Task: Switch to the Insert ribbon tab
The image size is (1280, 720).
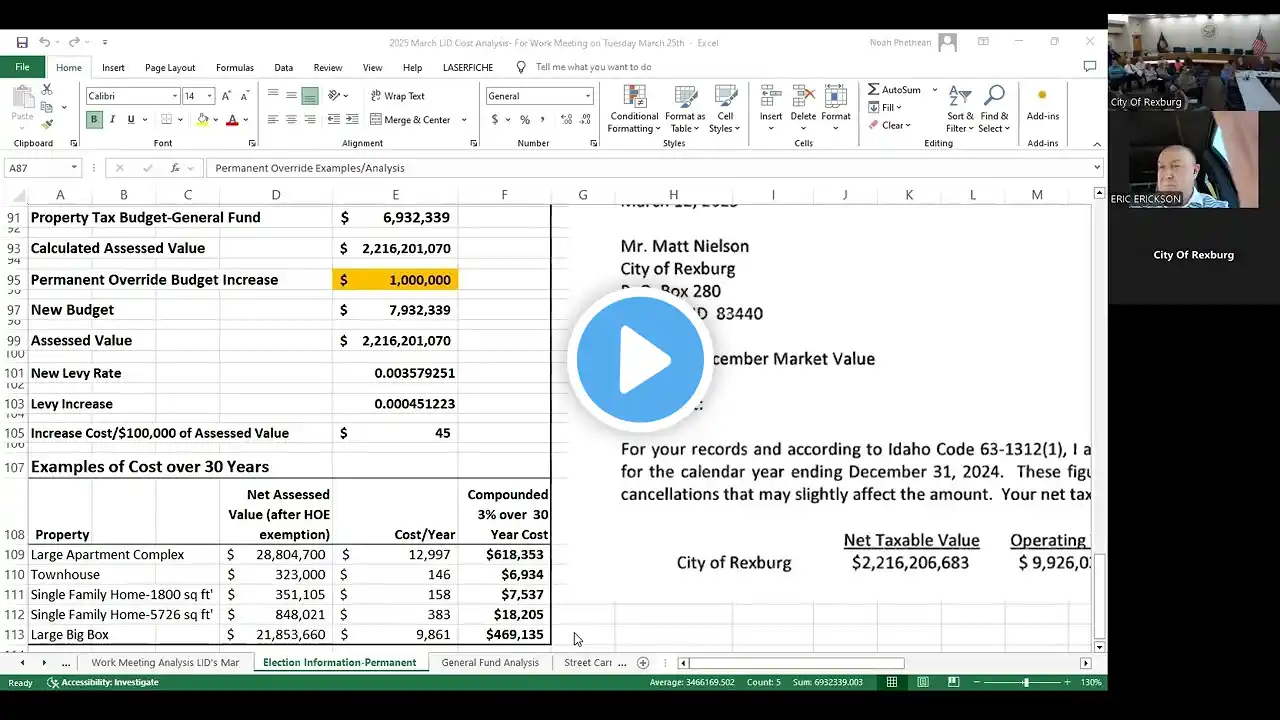Action: (113, 67)
